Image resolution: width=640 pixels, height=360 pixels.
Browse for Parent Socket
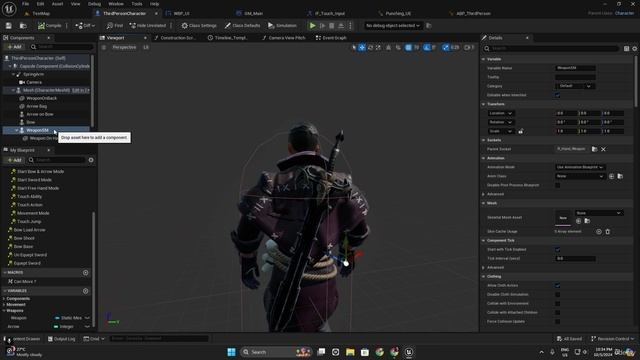coord(594,149)
